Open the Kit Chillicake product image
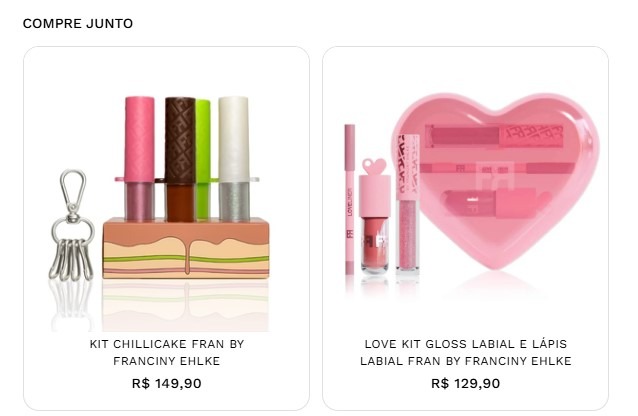Screen dimensions: 638x416 160,214
